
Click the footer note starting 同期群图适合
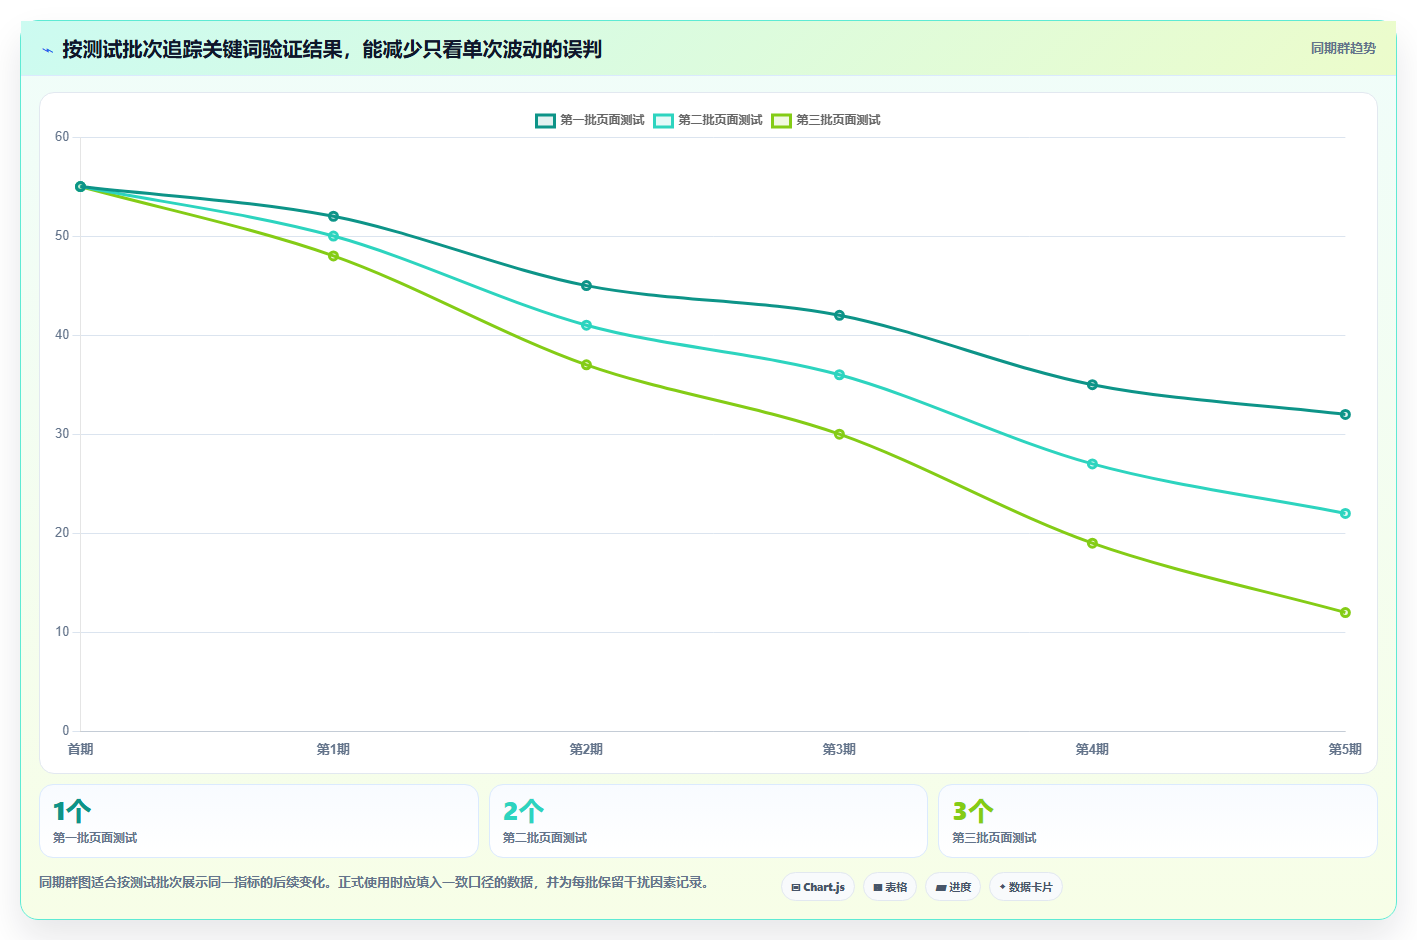pos(375,883)
